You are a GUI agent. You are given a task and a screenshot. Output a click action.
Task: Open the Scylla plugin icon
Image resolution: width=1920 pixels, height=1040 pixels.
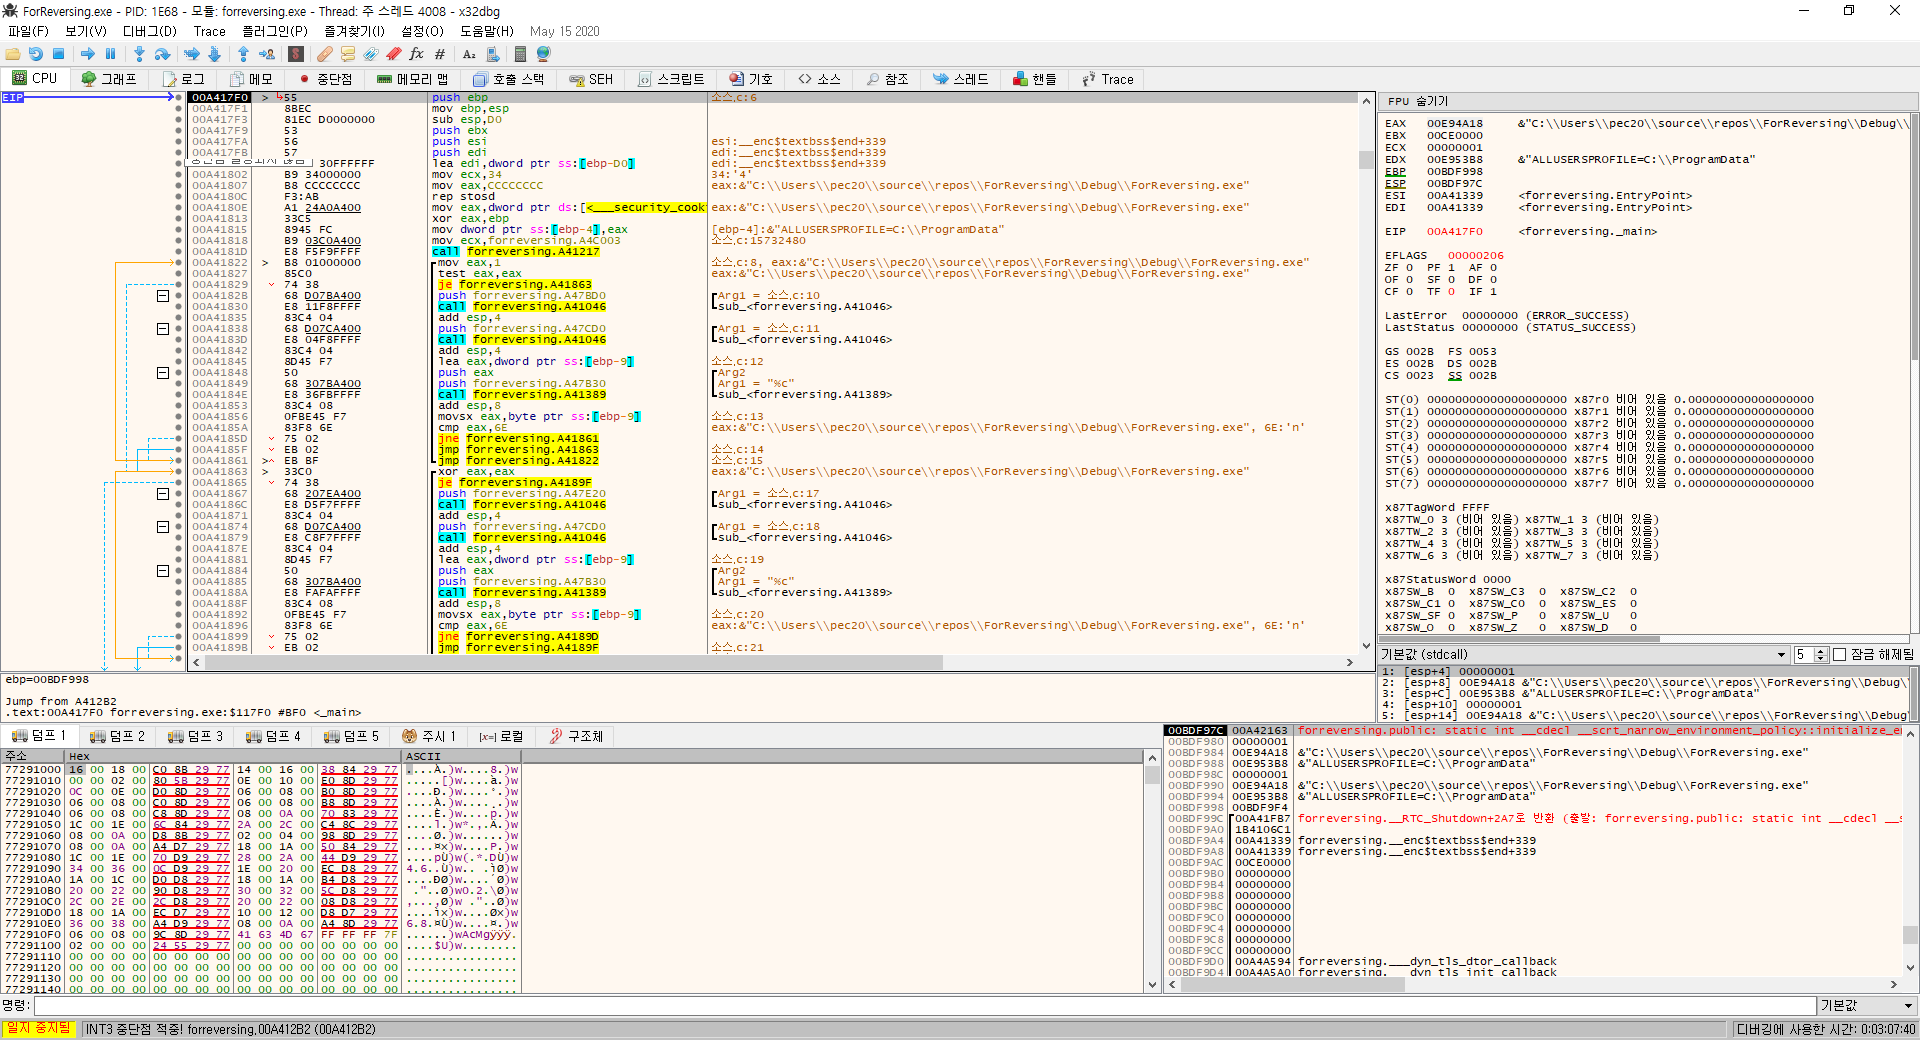click(296, 54)
